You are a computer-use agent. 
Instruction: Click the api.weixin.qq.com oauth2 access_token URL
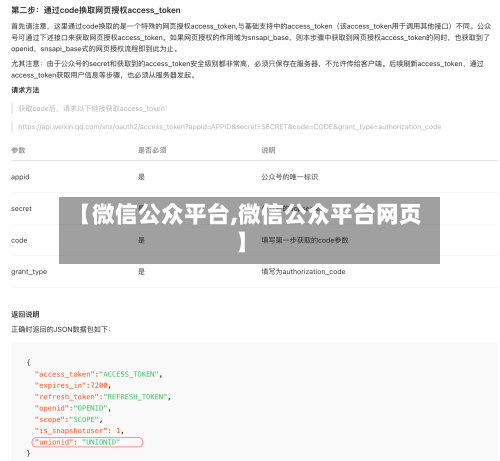[x=230, y=127]
